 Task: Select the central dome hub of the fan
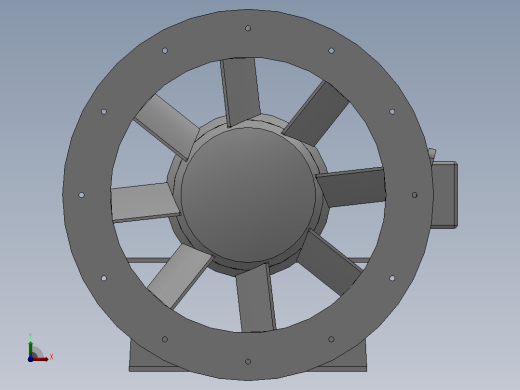pyautogui.click(x=248, y=195)
